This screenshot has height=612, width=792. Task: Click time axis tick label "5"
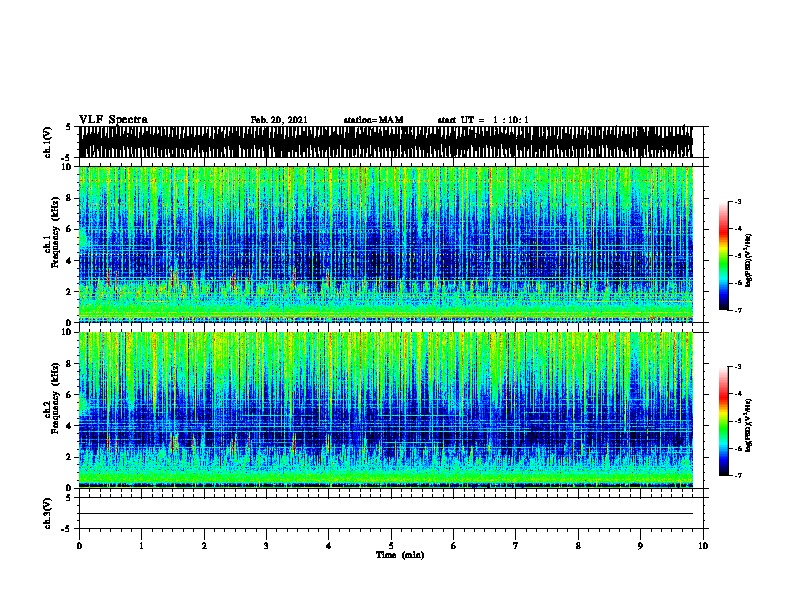pyautogui.click(x=391, y=546)
